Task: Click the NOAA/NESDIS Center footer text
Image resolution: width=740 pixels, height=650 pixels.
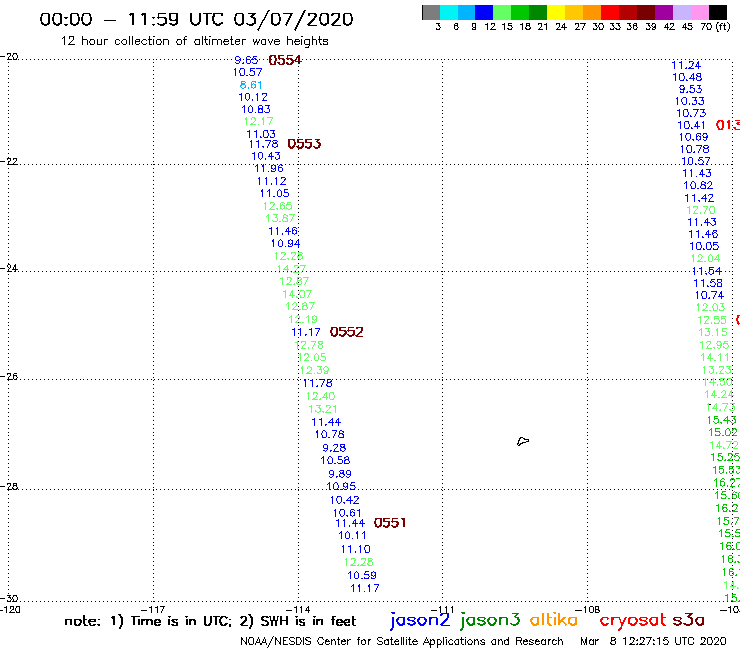Action: [x=402, y=641]
